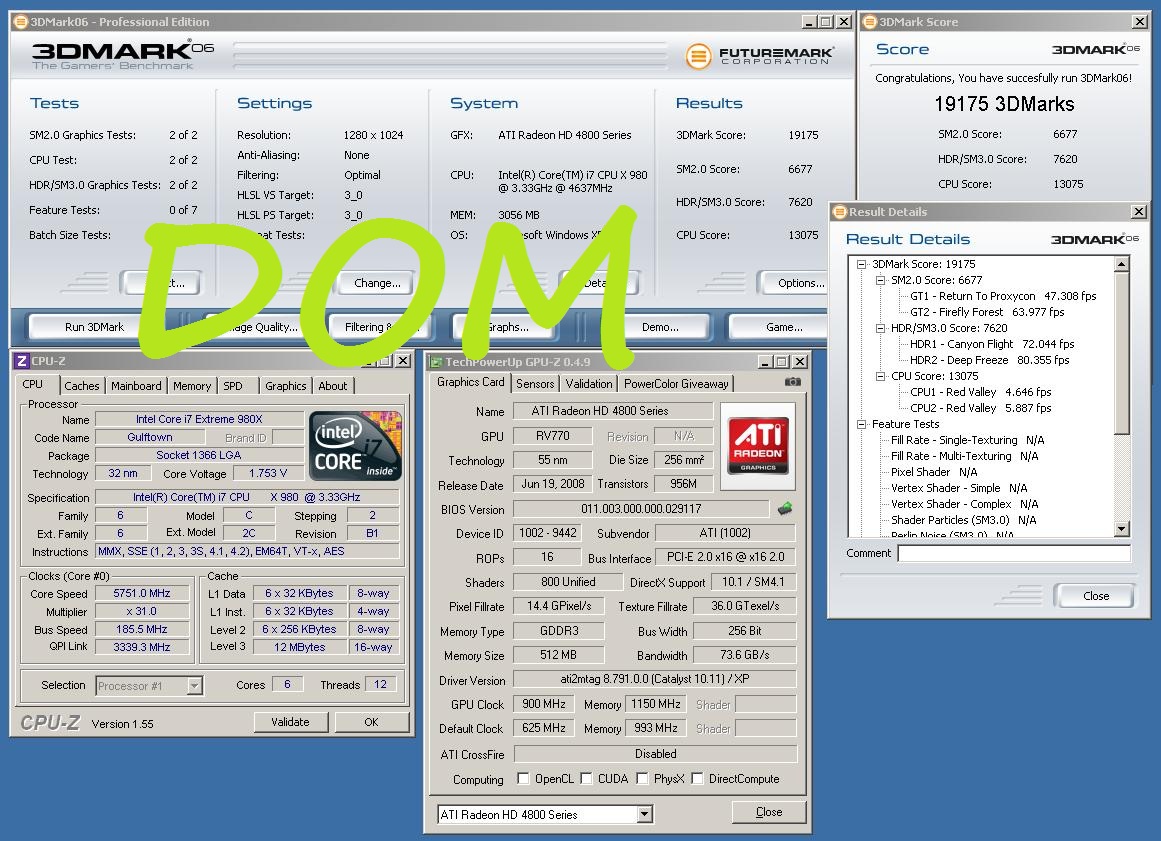Image resolution: width=1161 pixels, height=841 pixels.
Task: Toggle the CUDA computing checkbox
Action: pos(587,779)
